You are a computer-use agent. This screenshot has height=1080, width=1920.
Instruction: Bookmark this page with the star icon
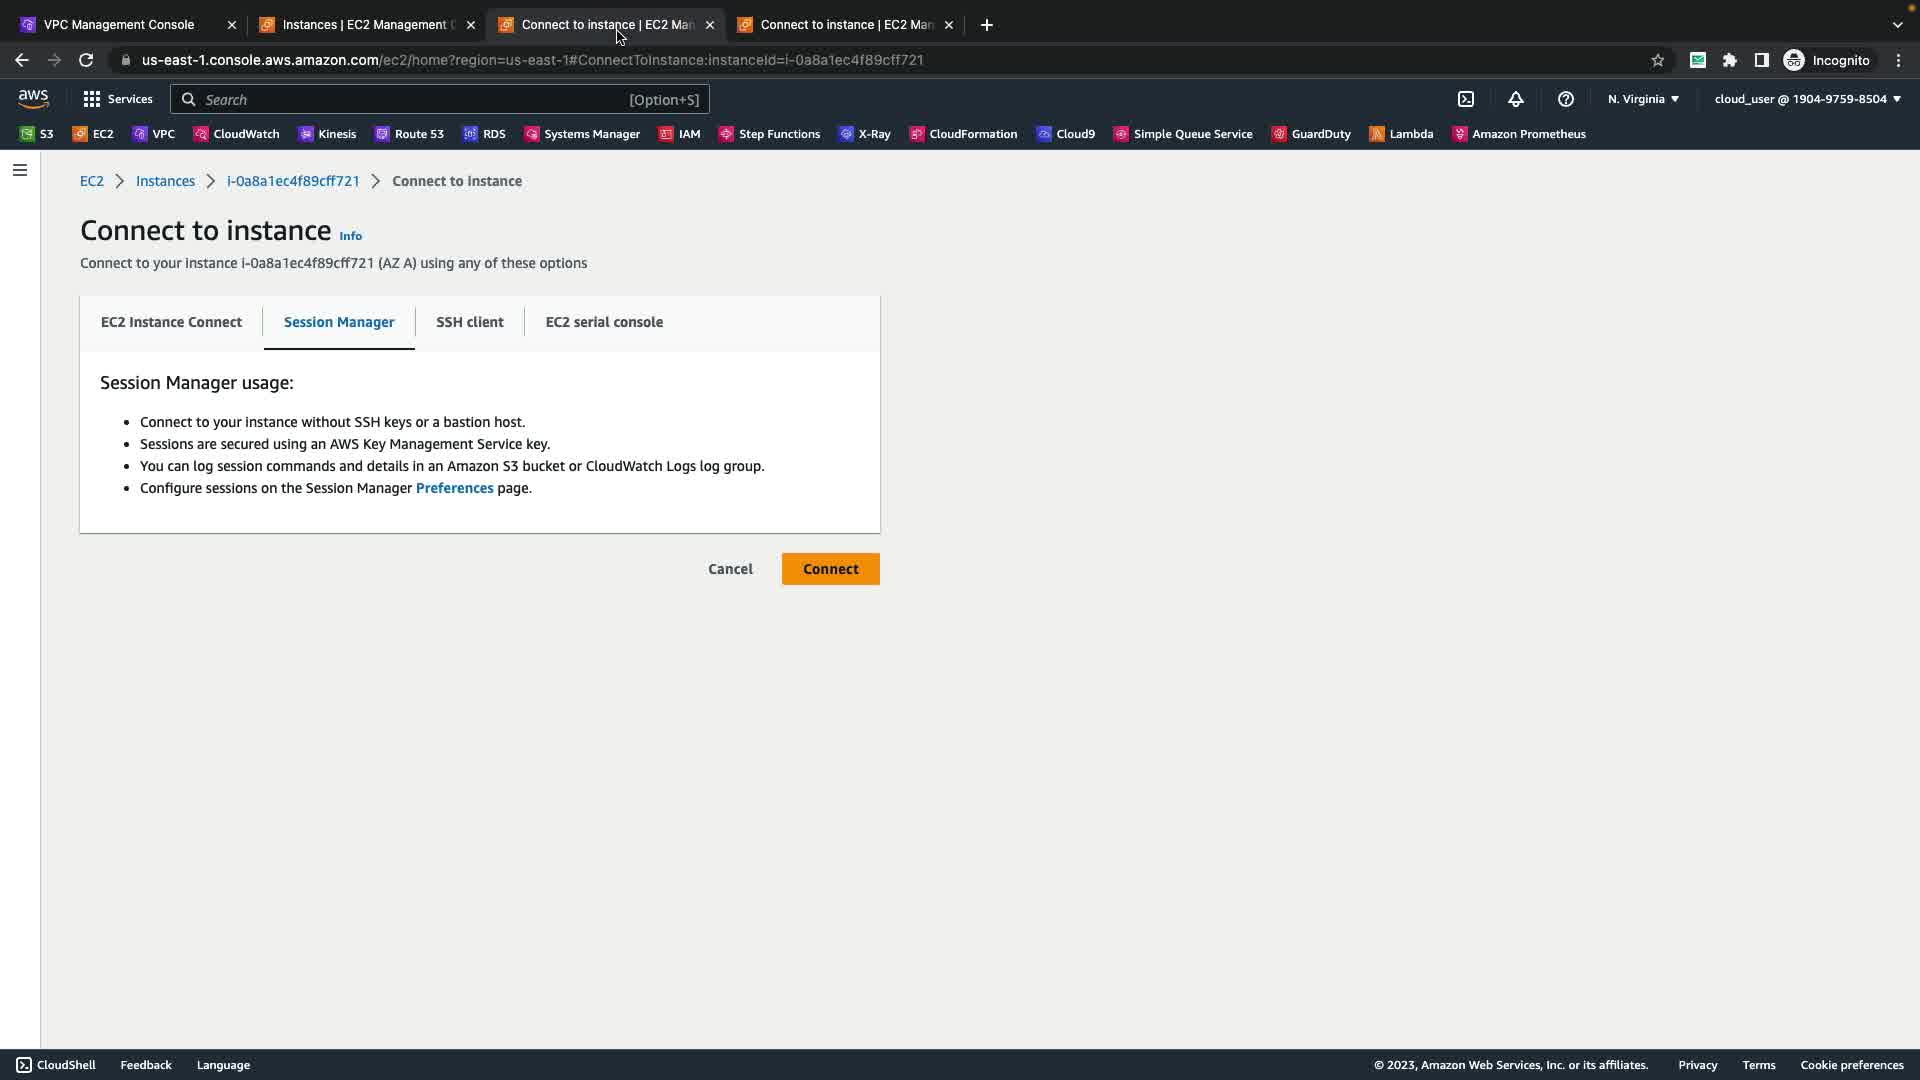1658,60
